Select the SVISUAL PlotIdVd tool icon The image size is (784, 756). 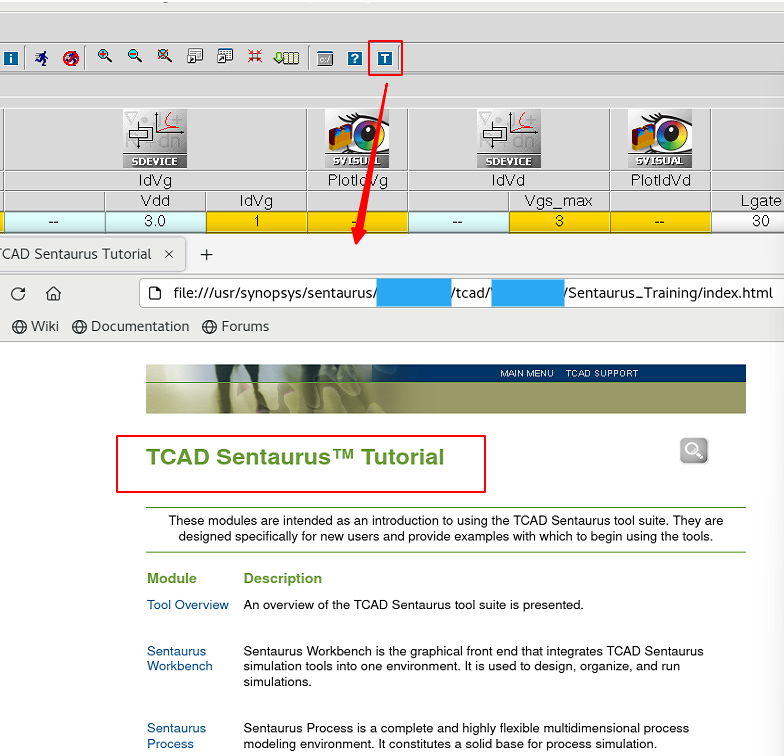tap(660, 138)
